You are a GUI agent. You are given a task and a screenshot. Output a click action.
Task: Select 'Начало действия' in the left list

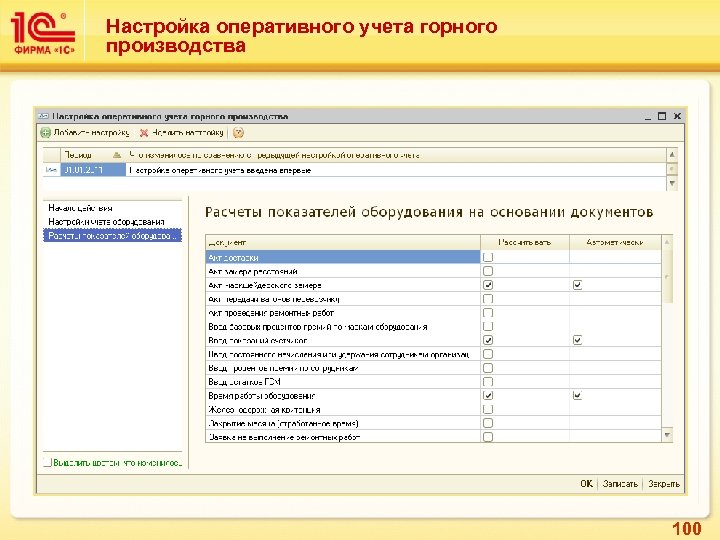(80, 208)
